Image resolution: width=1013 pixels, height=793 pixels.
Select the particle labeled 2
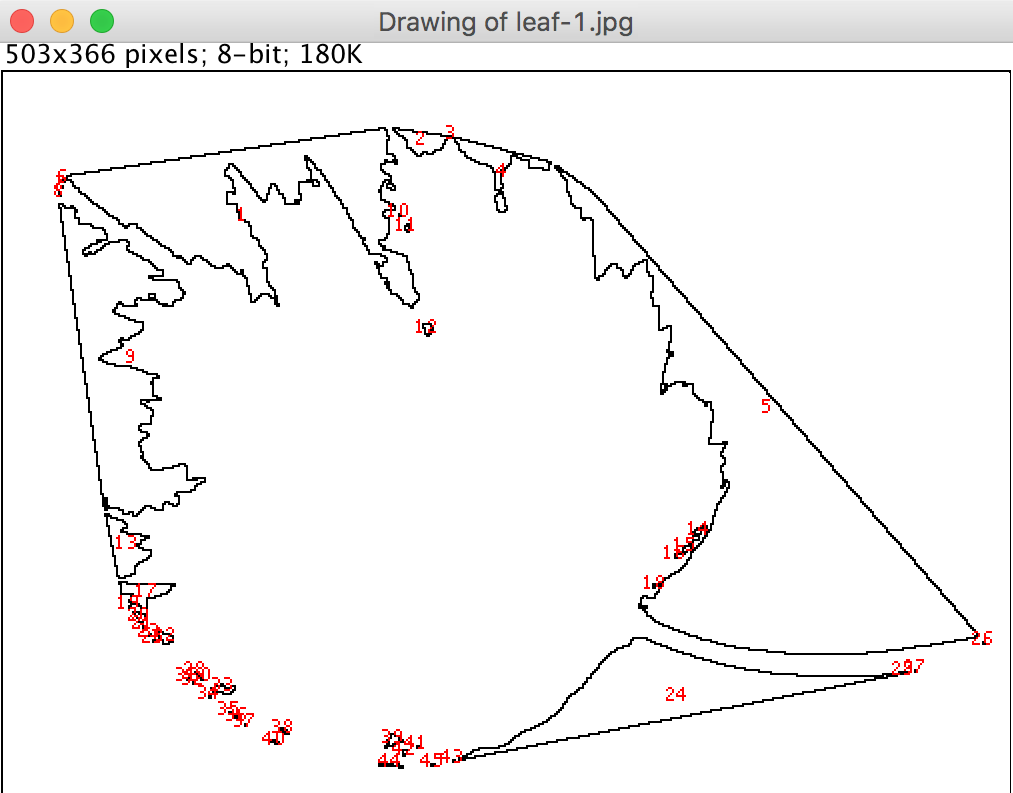click(420, 139)
